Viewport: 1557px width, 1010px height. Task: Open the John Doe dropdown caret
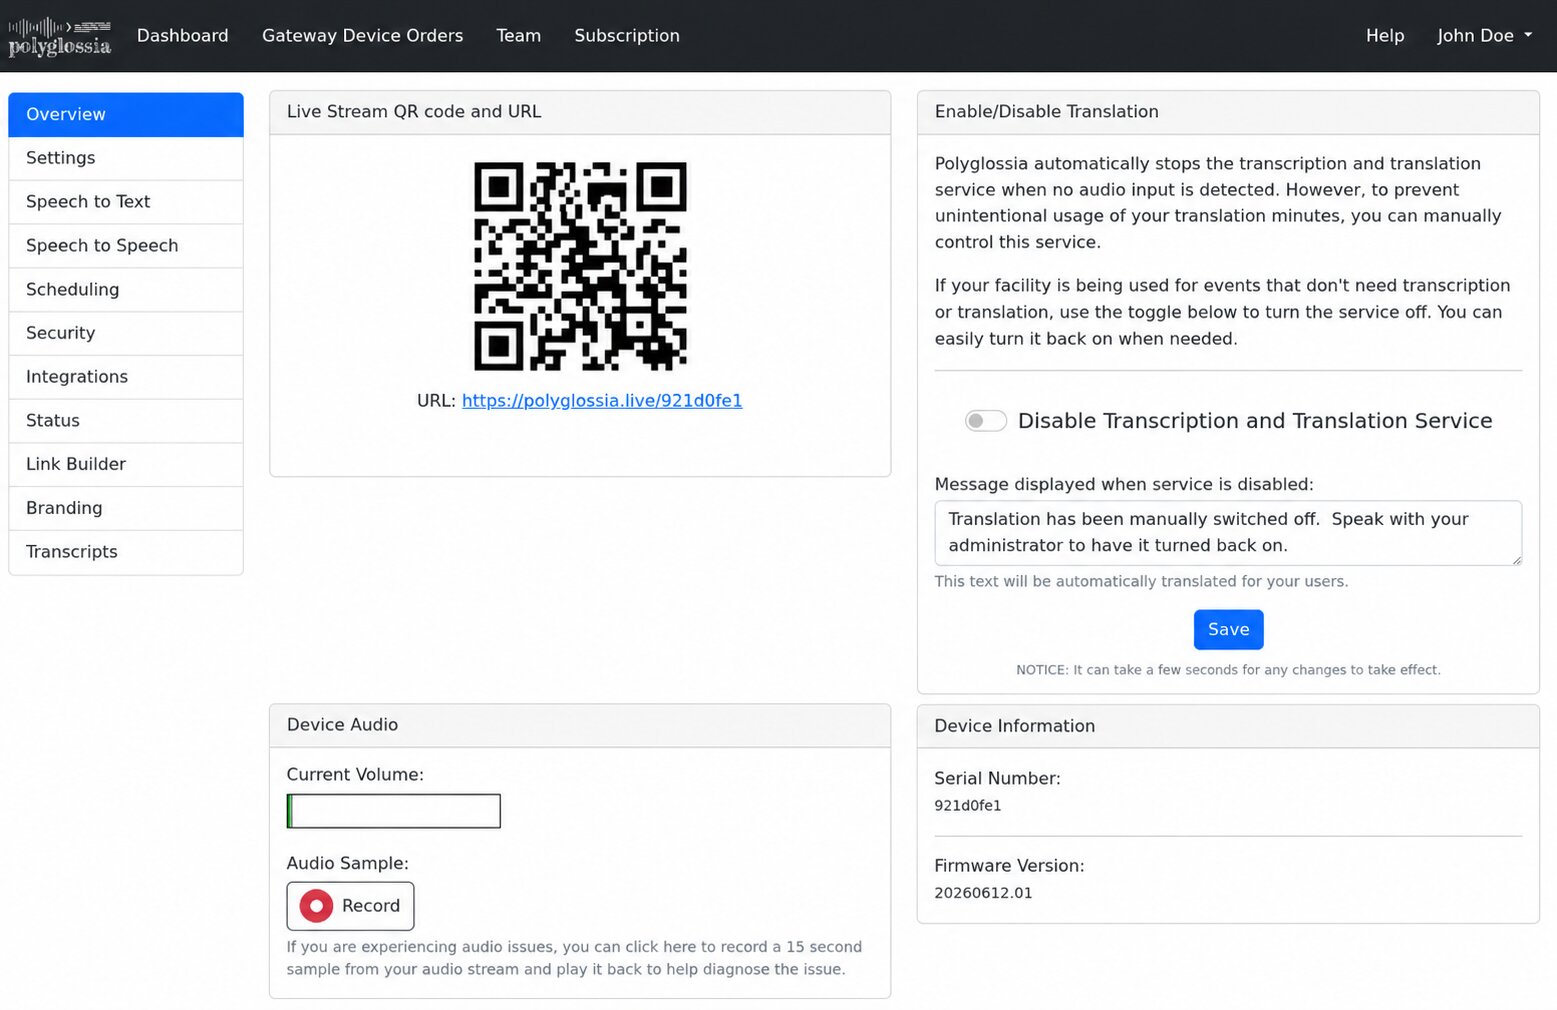[1528, 35]
